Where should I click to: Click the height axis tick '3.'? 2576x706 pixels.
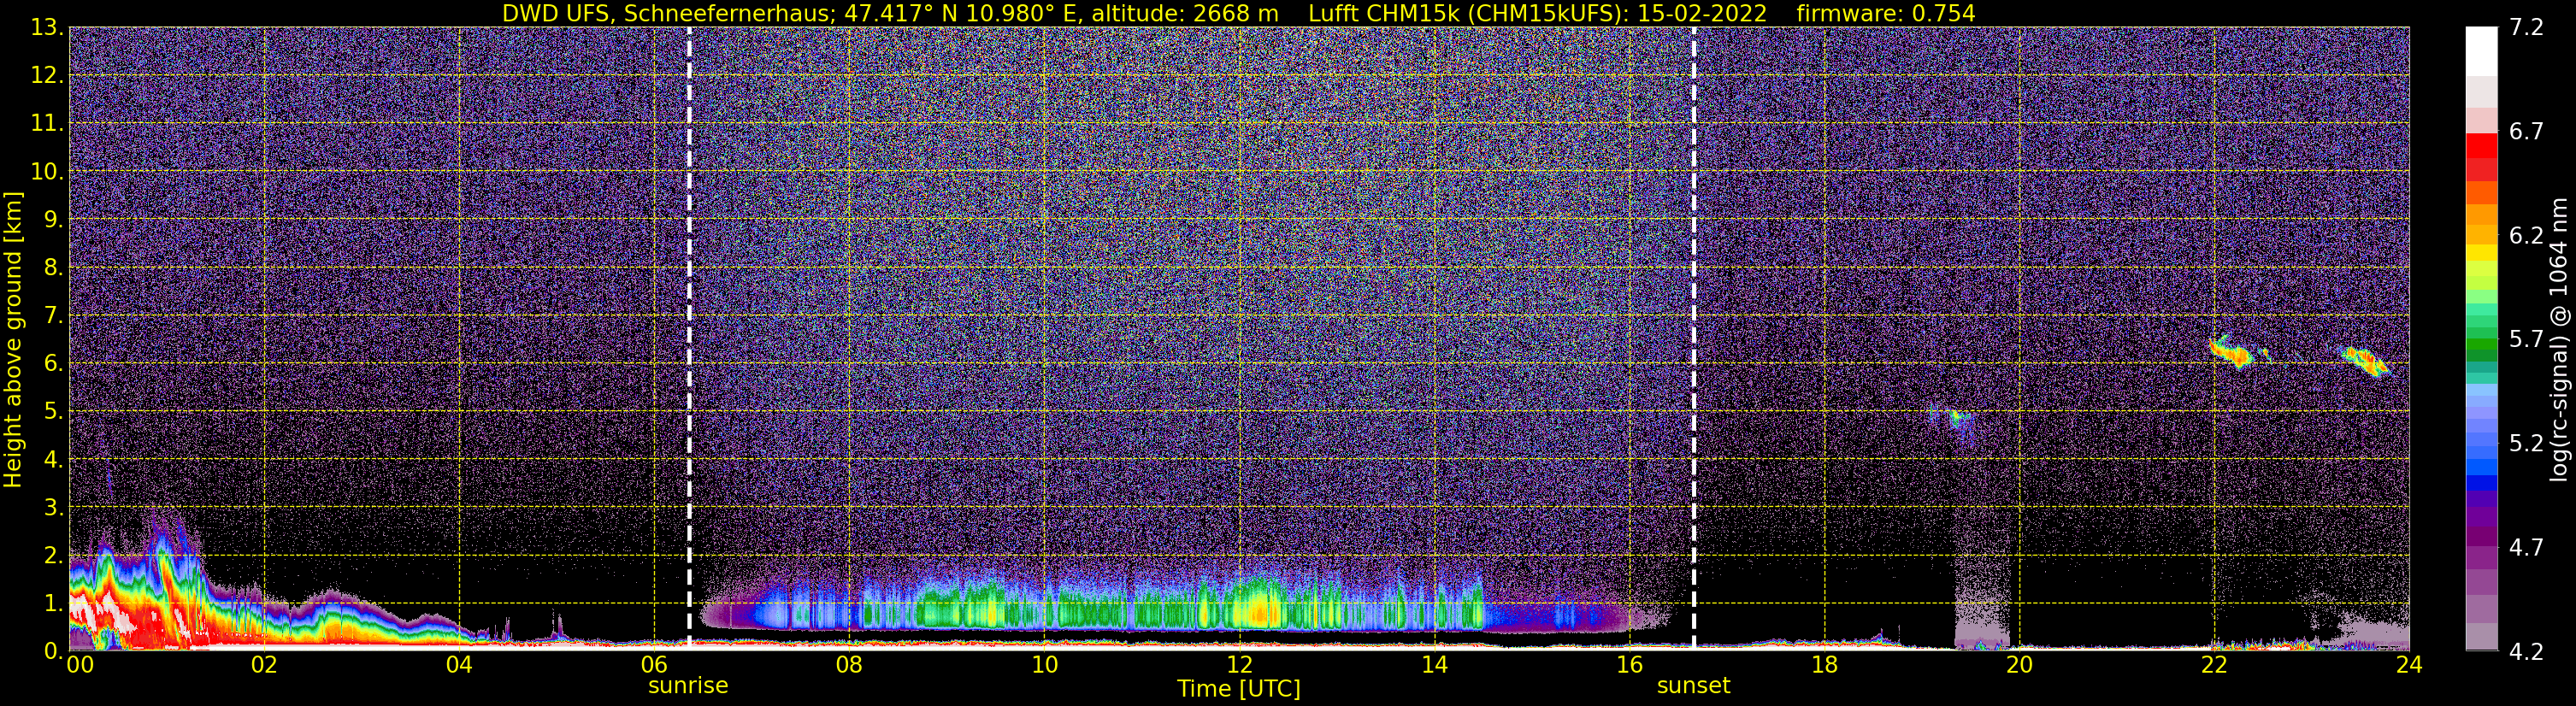[52, 508]
